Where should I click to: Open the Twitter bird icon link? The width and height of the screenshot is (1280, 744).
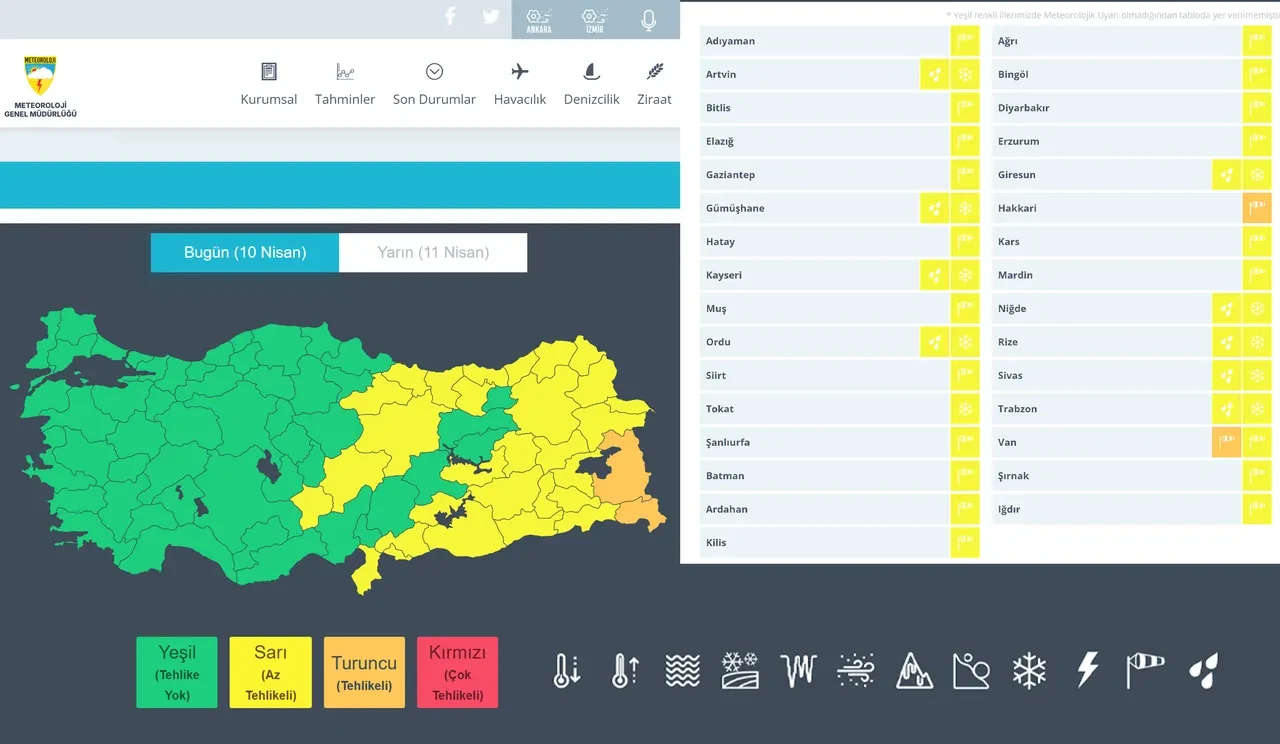pos(490,17)
